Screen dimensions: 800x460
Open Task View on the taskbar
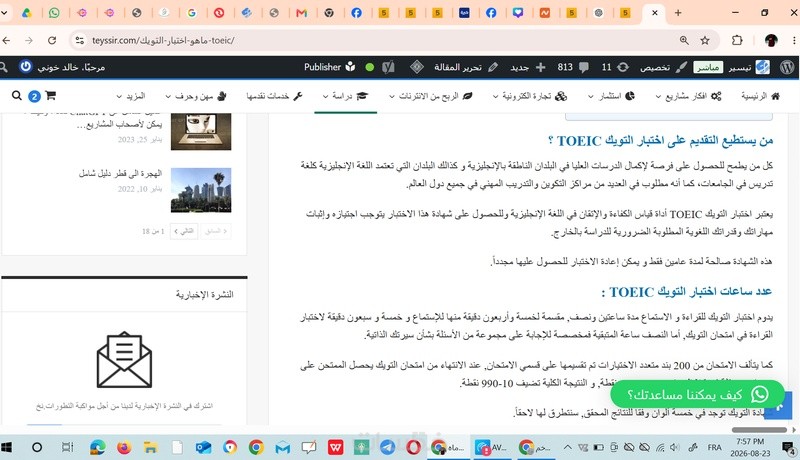coord(67,447)
